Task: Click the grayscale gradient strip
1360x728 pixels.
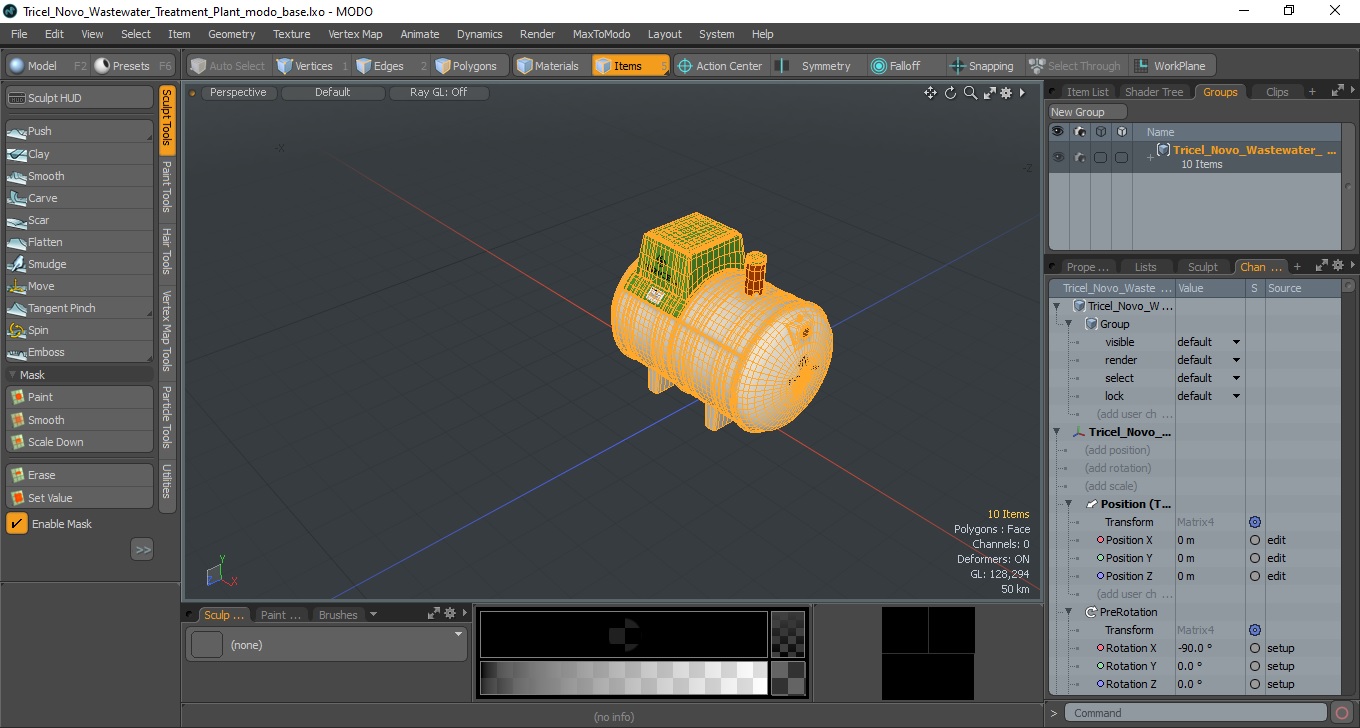Action: [x=623, y=678]
